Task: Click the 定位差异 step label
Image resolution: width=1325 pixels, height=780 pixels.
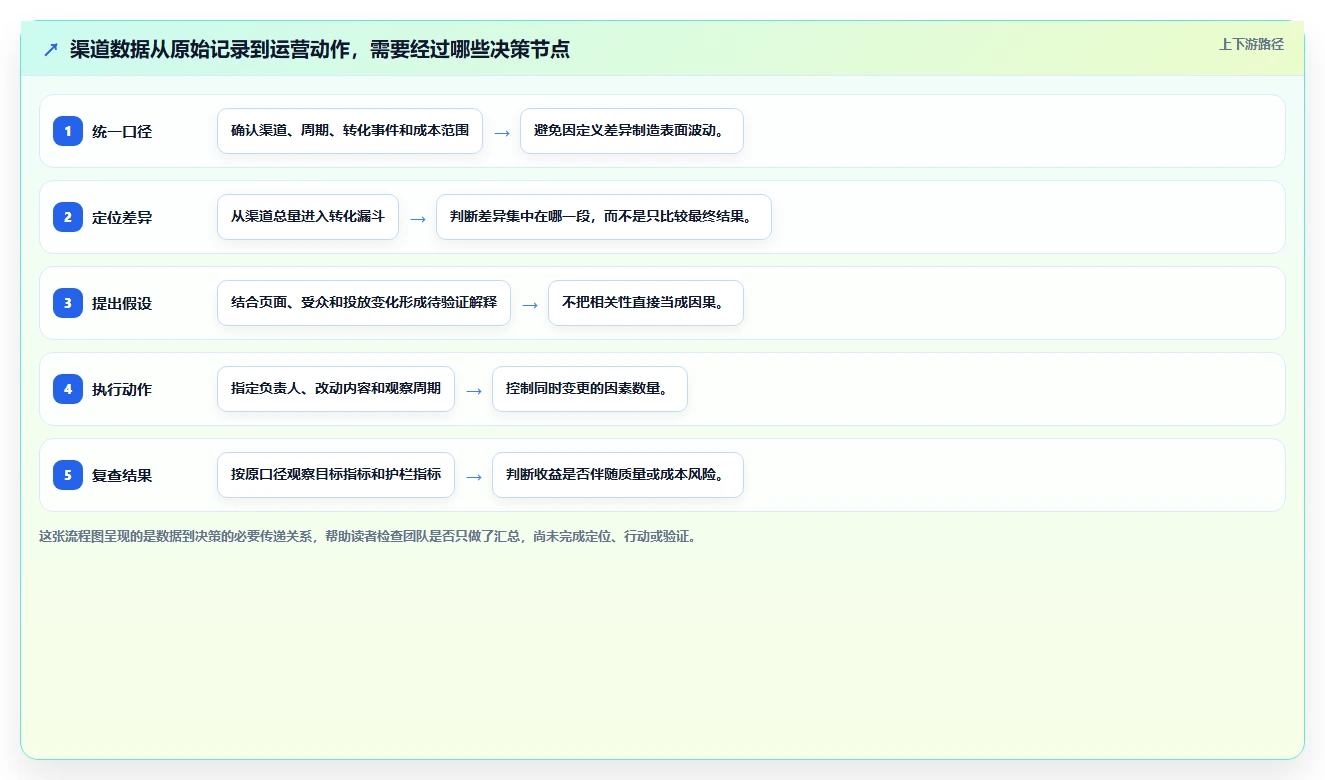Action: pos(122,217)
